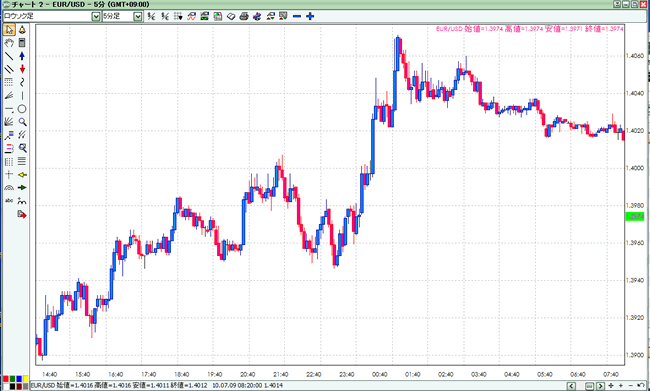
Task: Select the parallel channel lines tool
Action: tap(9, 69)
